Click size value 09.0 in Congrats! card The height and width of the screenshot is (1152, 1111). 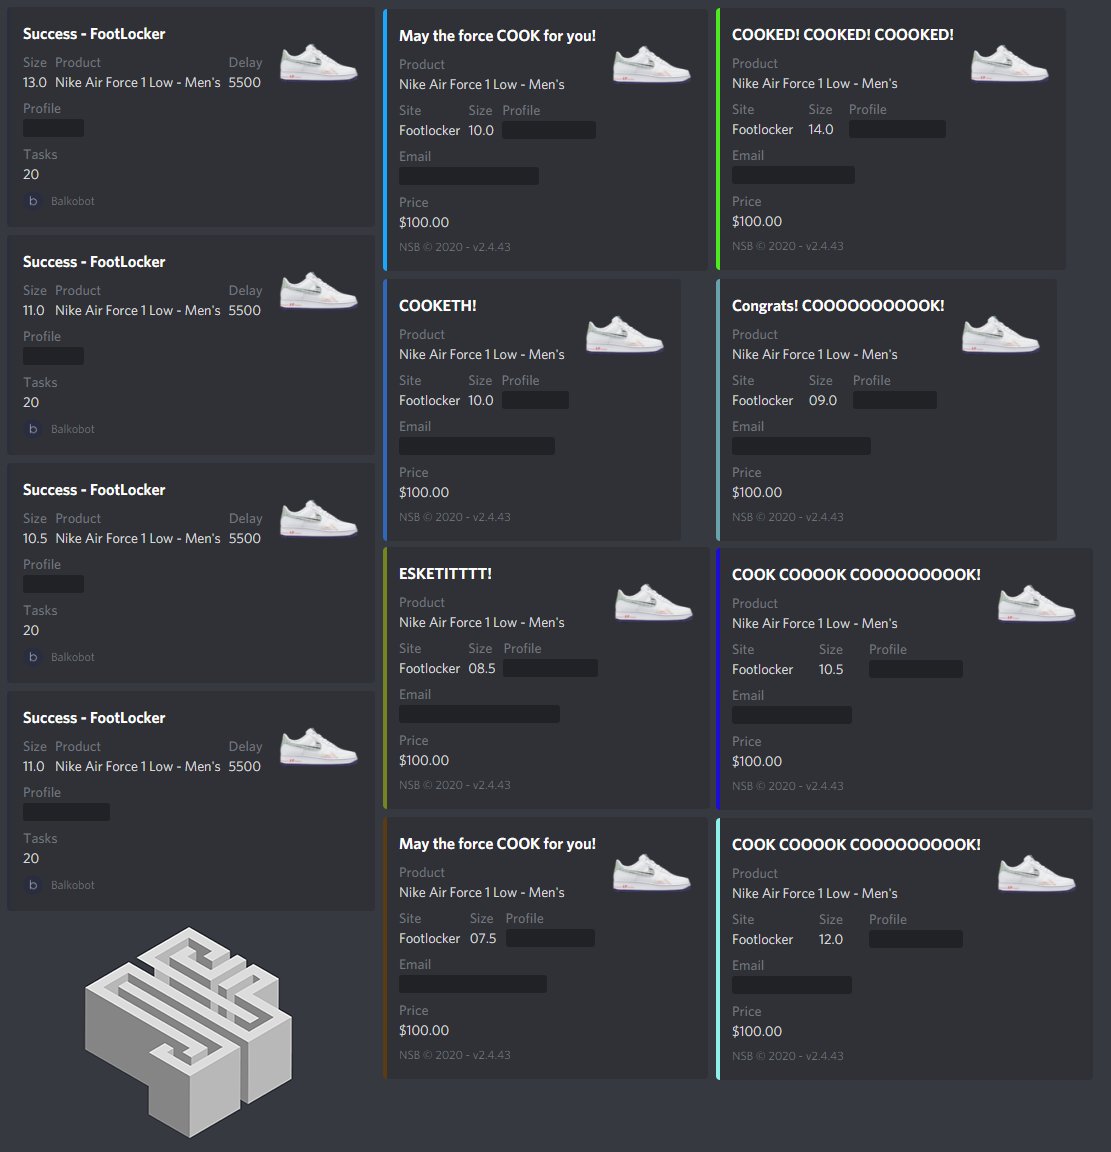click(x=823, y=400)
